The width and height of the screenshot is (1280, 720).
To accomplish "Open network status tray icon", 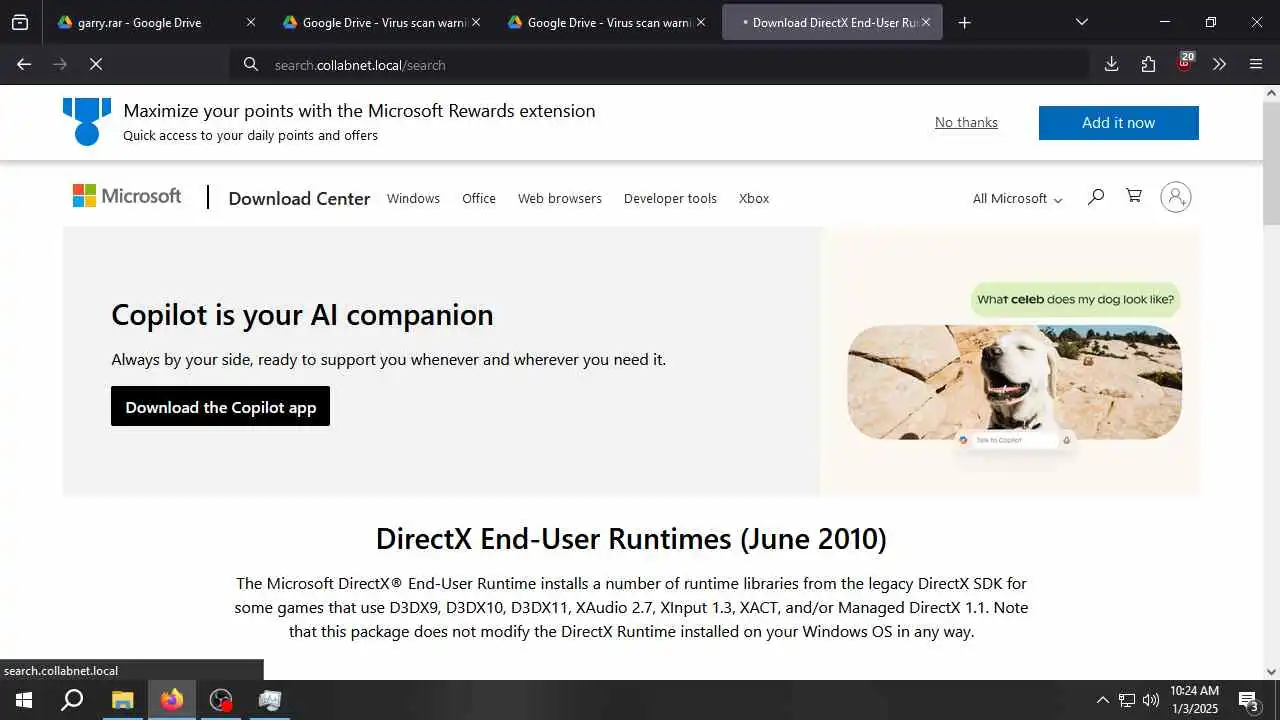I will (1127, 700).
